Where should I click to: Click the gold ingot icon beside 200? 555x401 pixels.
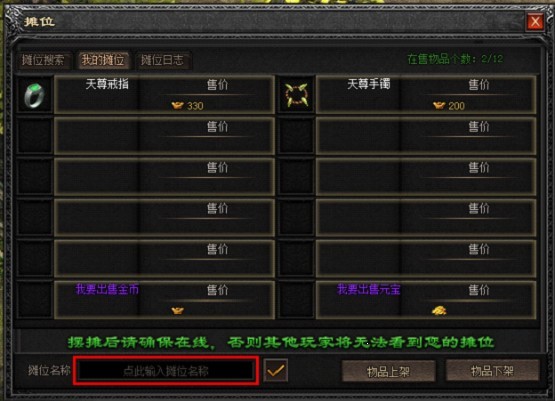[x=439, y=105]
